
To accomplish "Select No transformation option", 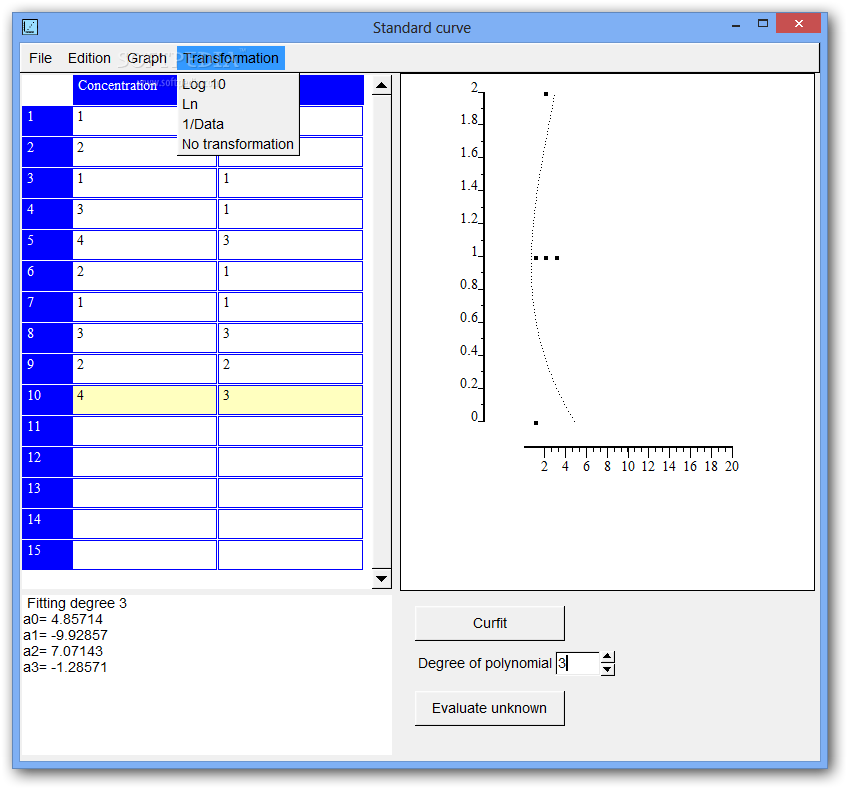I will coord(238,144).
